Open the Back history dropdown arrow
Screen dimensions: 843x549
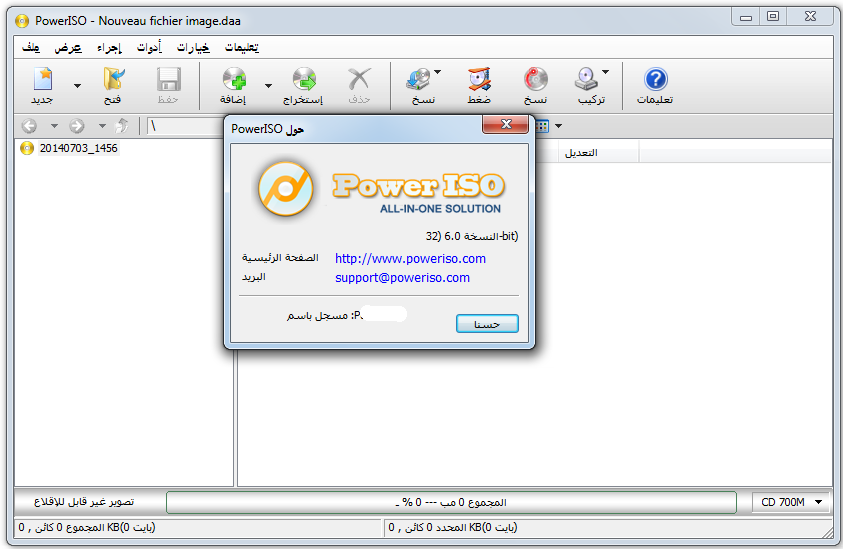54,126
